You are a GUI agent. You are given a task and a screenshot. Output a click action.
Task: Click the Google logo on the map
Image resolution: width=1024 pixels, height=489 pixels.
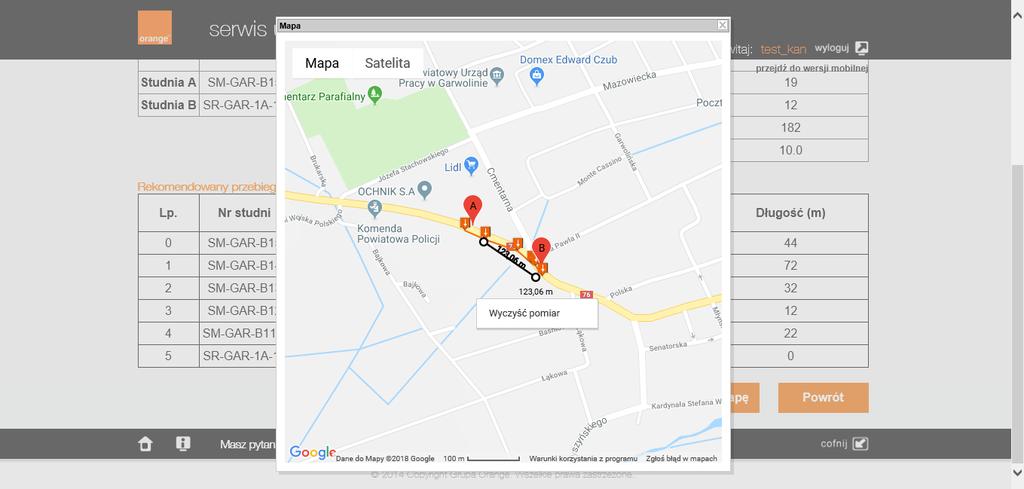pos(312,452)
